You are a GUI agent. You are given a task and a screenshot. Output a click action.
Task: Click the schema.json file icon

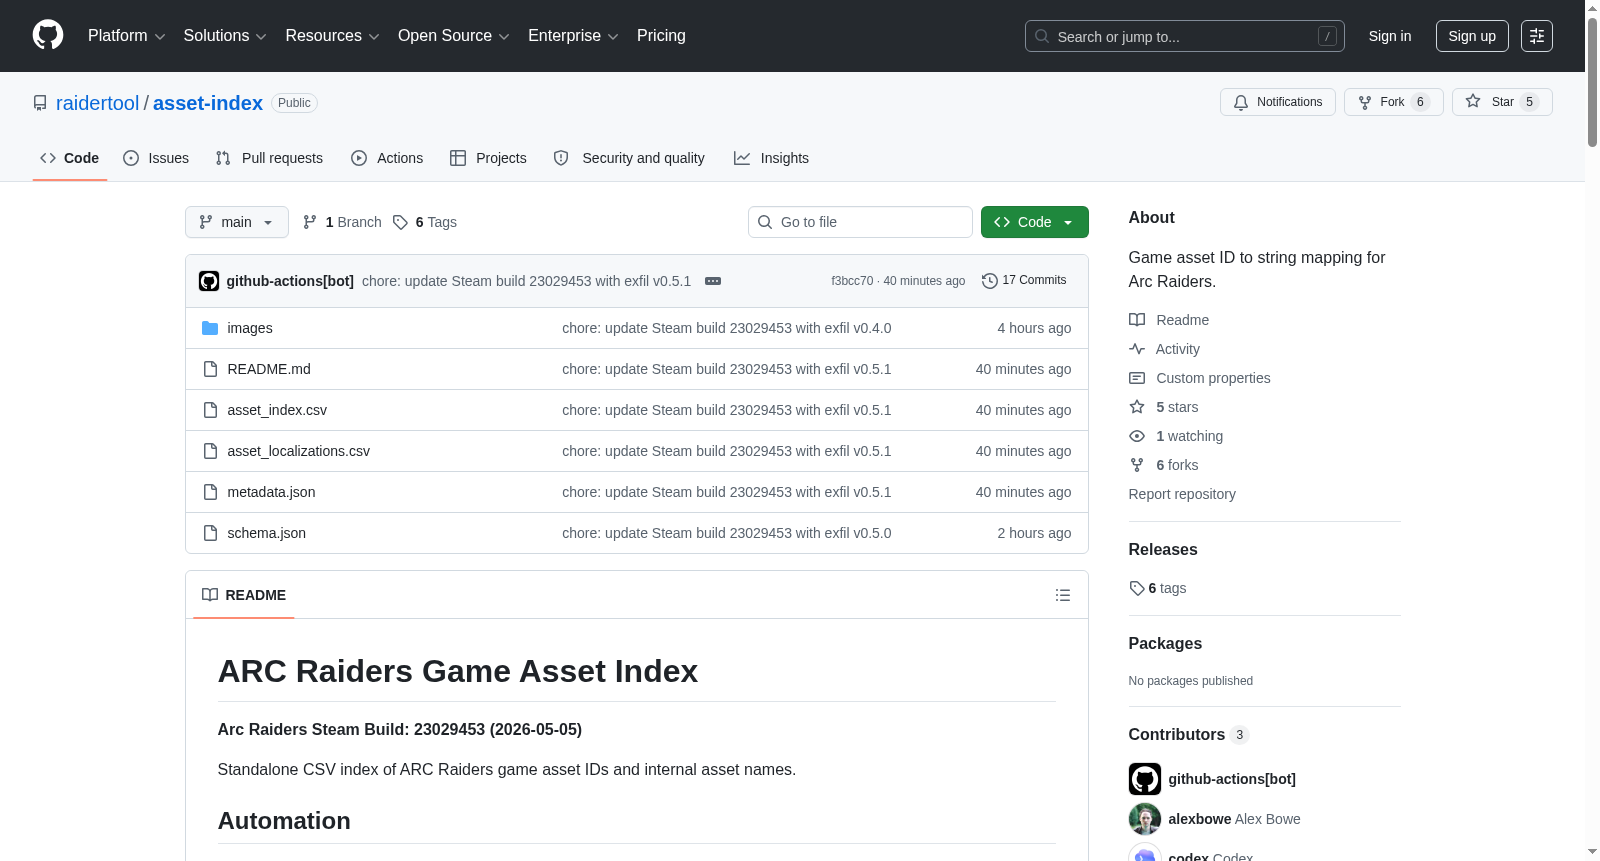coord(210,533)
